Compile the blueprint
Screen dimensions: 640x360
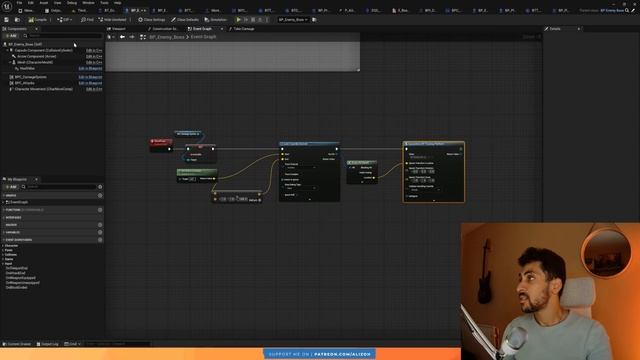[38, 20]
